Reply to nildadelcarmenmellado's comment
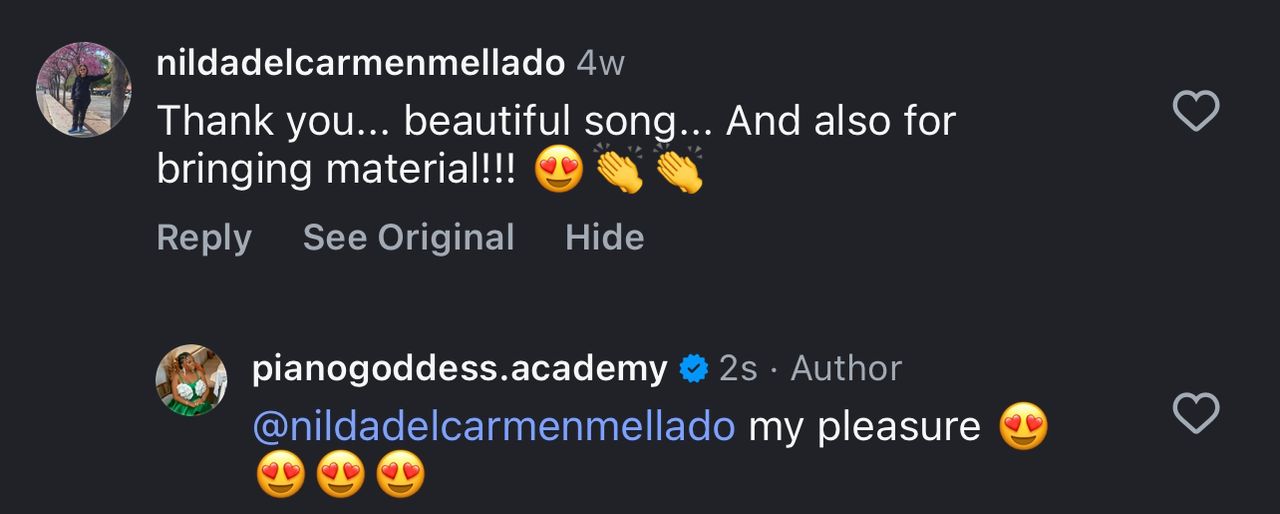This screenshot has width=1280, height=514. pos(204,238)
